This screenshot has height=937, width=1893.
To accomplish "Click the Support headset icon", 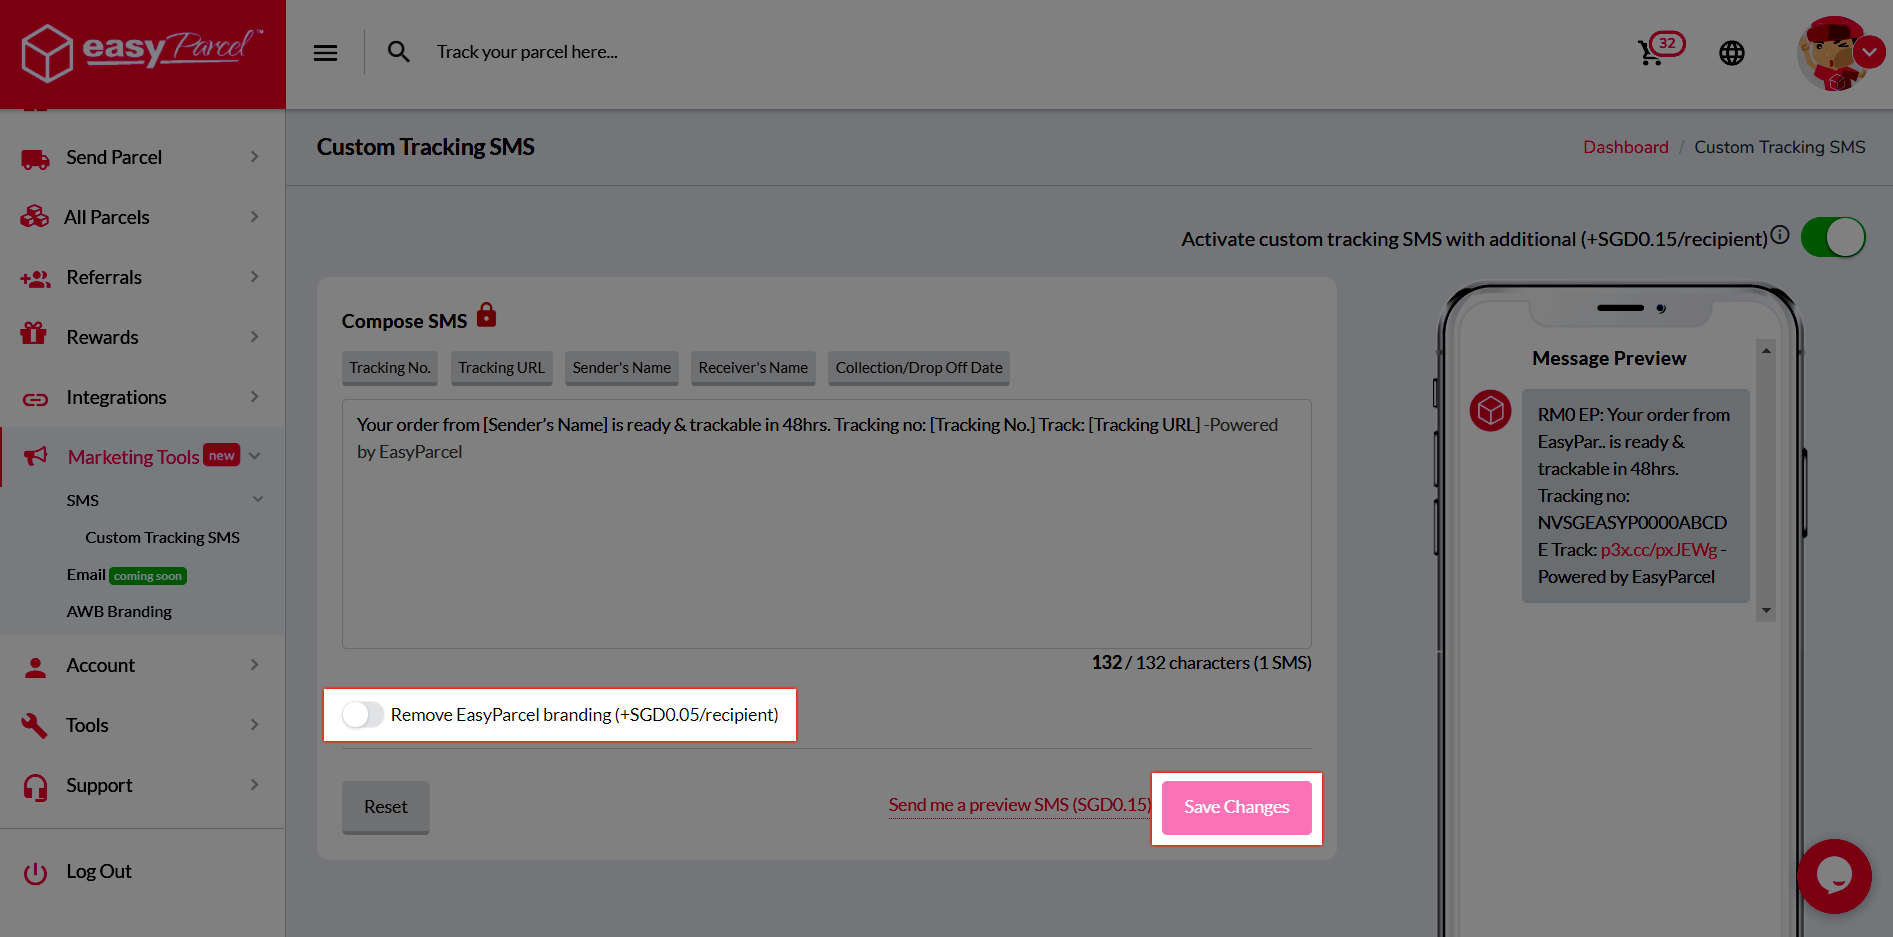I will (35, 786).
